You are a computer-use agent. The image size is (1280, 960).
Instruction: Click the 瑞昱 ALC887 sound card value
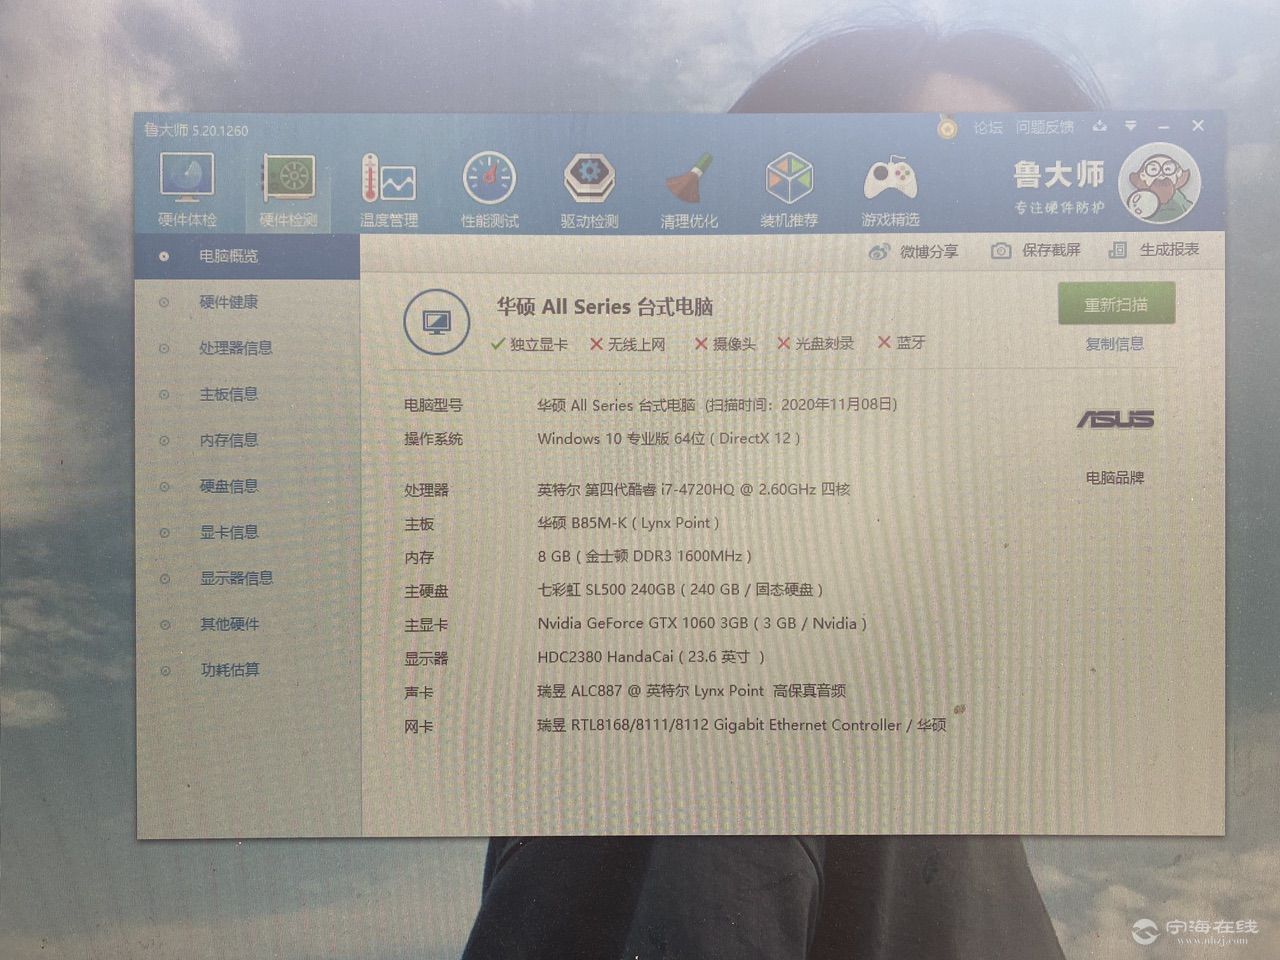692,691
